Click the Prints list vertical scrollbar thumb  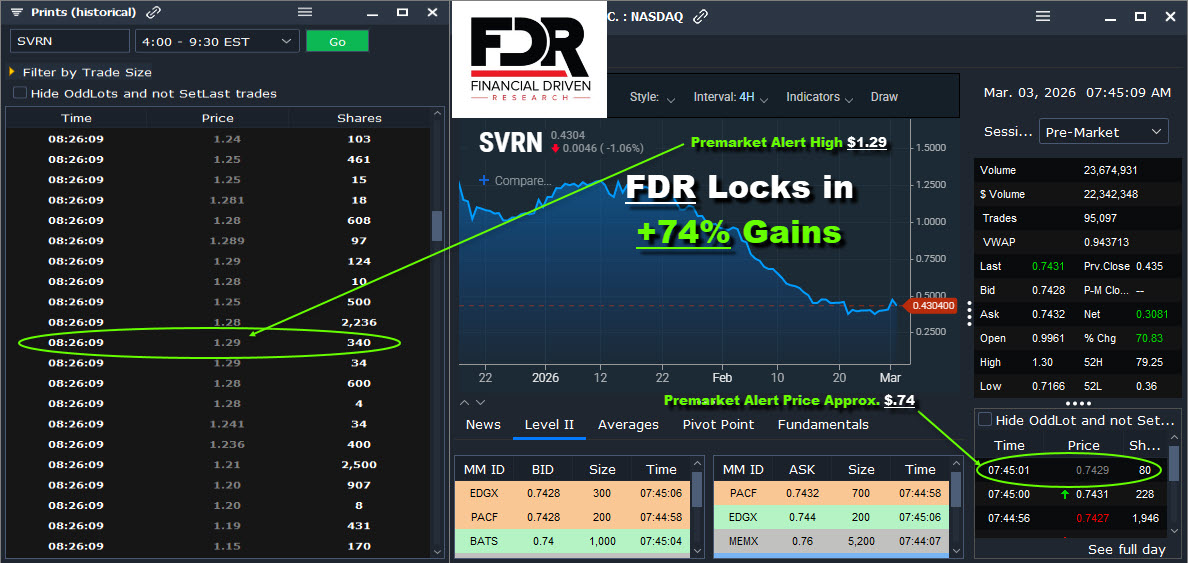437,226
